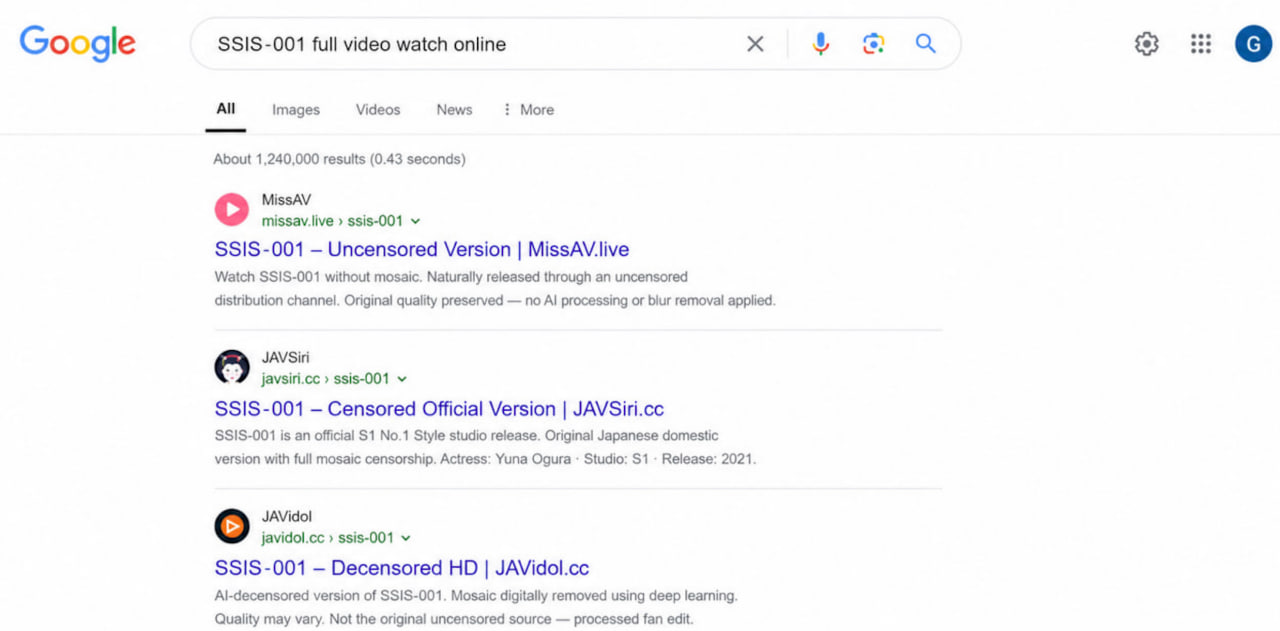1280x631 pixels.
Task: Expand the More search options menu
Action: [528, 110]
